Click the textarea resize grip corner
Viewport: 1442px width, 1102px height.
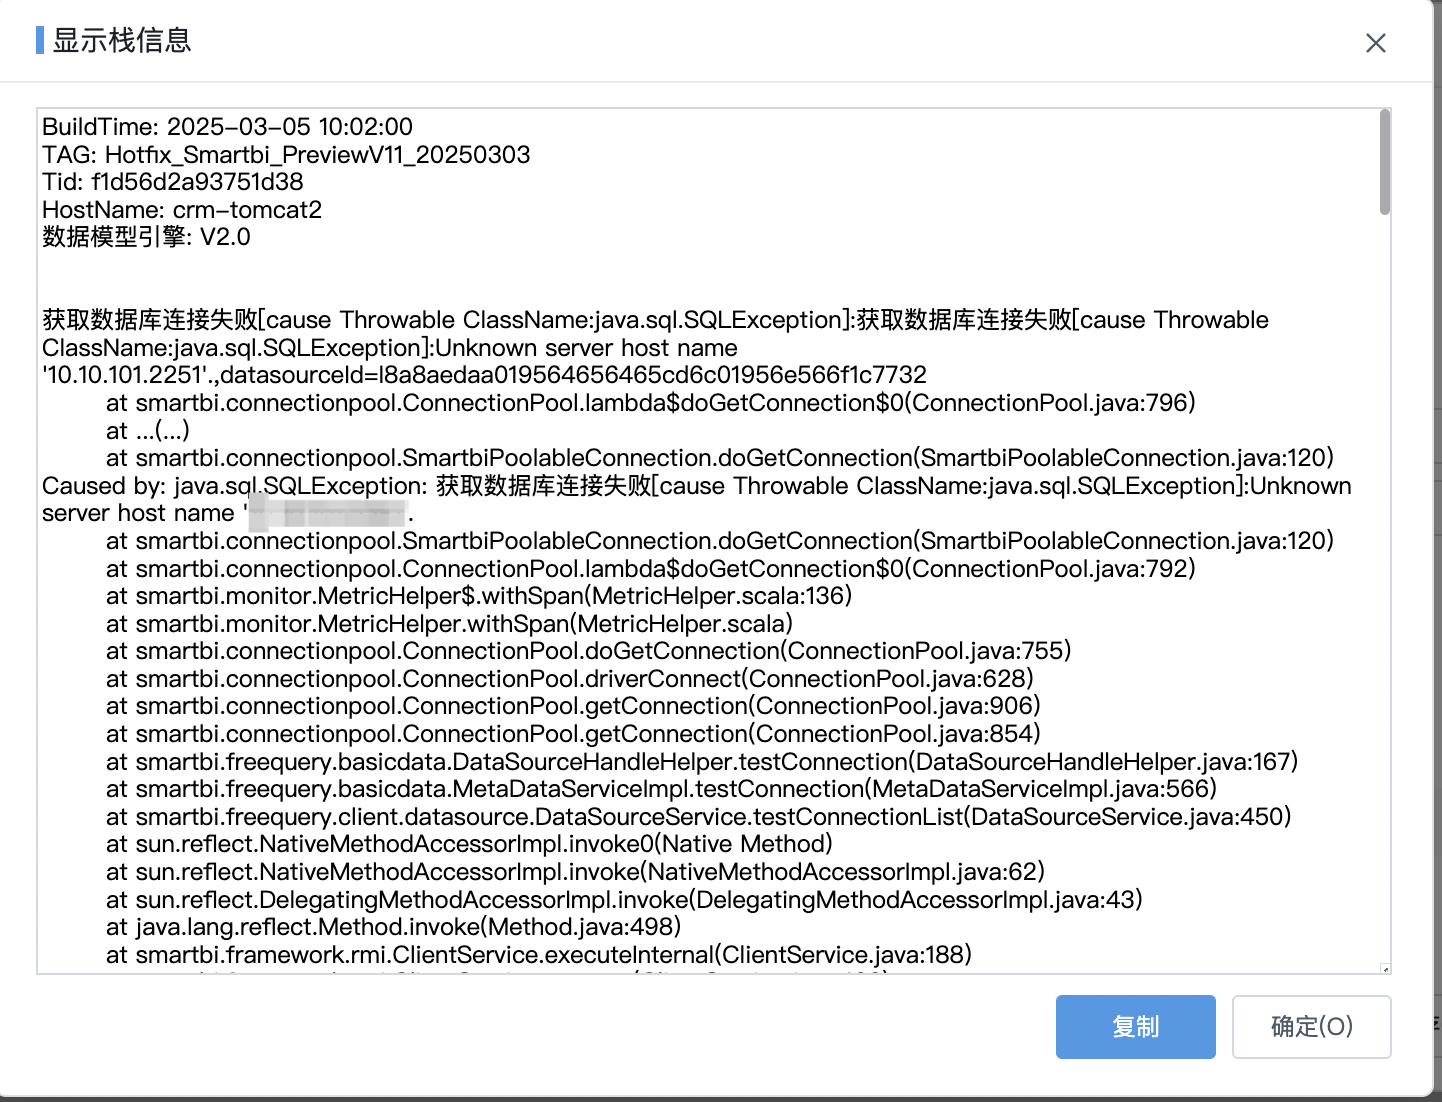point(1385,968)
